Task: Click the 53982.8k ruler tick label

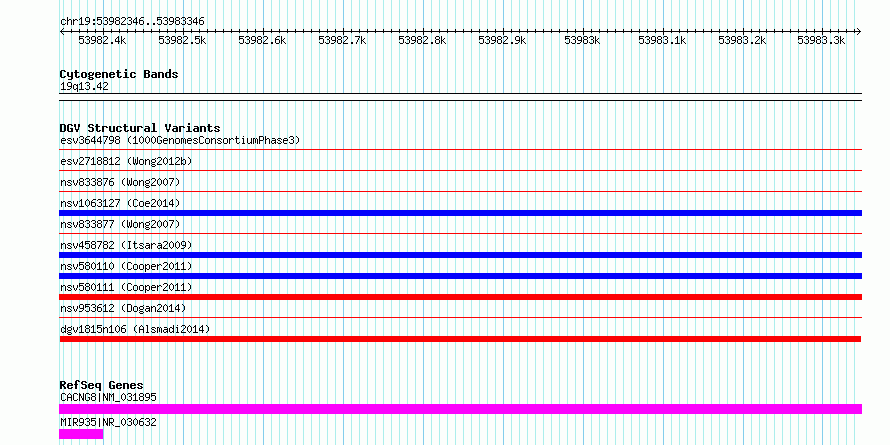Action: click(422, 40)
